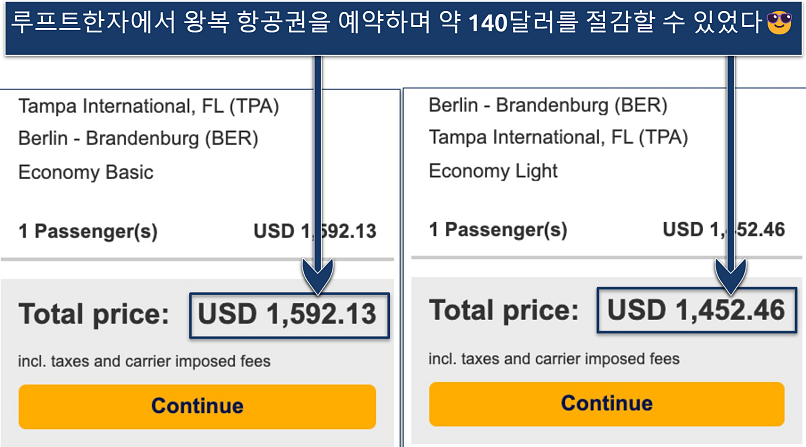Click Tampa International, FL (TPA) in left panel
This screenshot has height=447, width=806.
(x=148, y=106)
